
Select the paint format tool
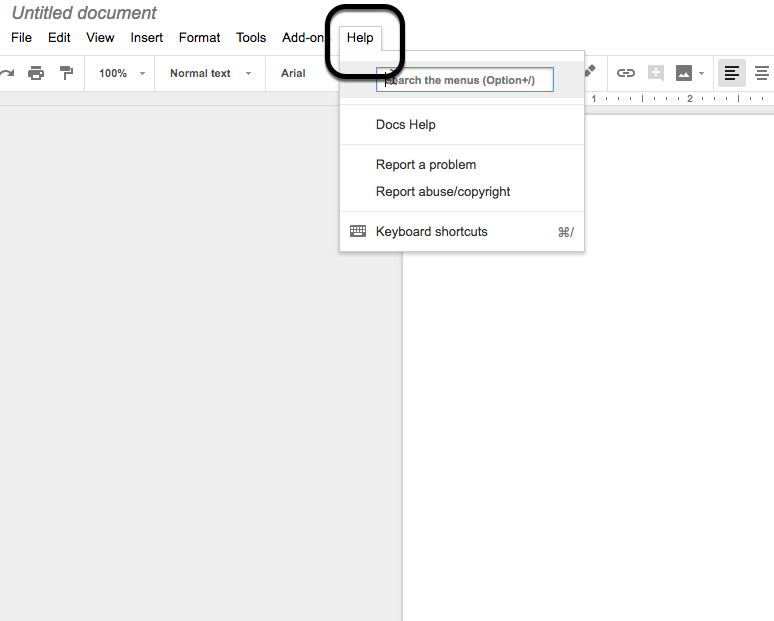(66, 73)
